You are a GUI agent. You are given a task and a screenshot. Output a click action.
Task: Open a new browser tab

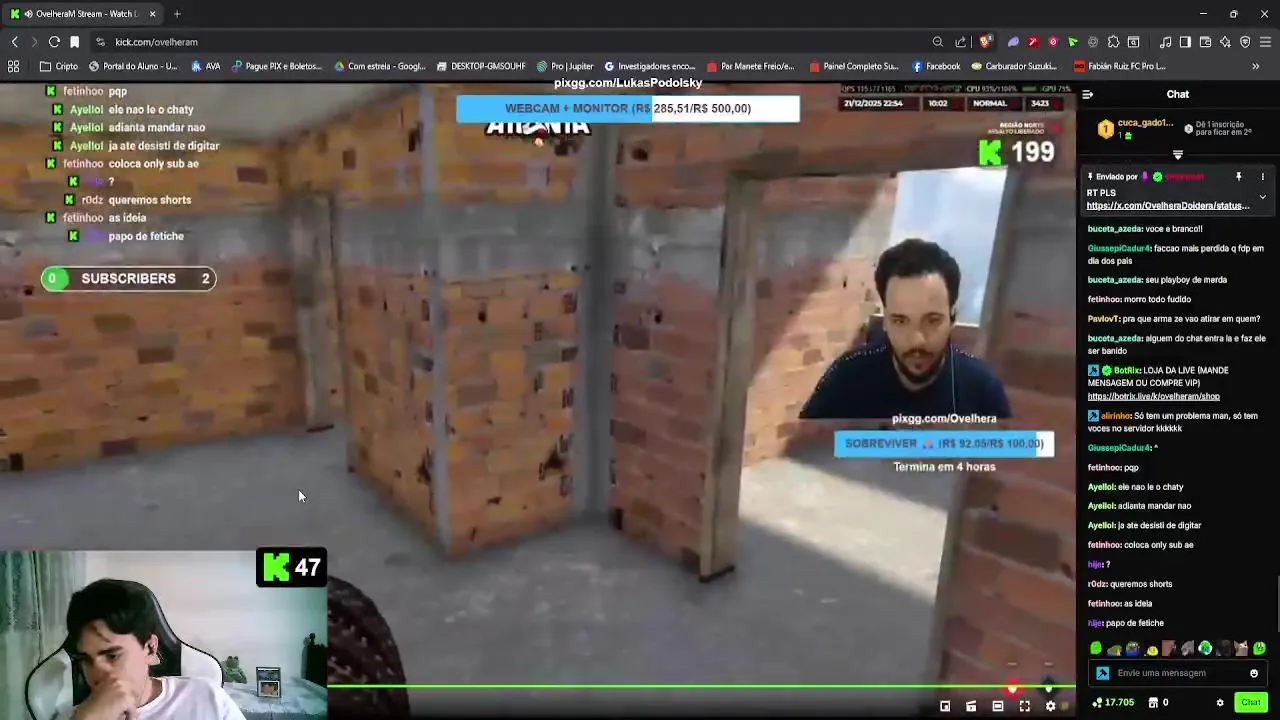[177, 14]
